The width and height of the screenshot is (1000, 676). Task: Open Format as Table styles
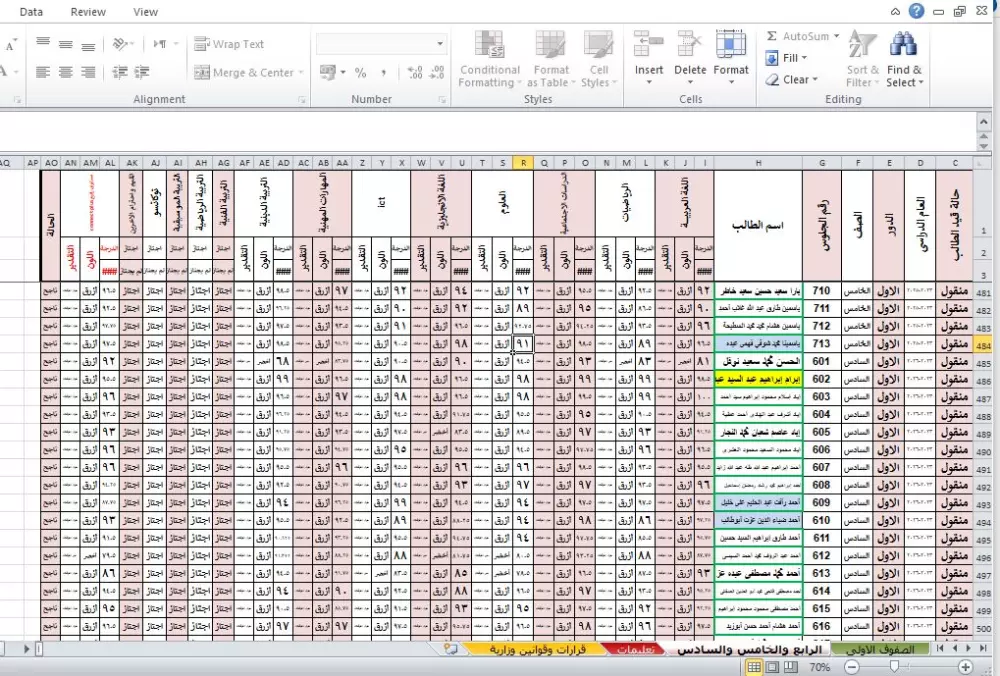click(x=551, y=57)
